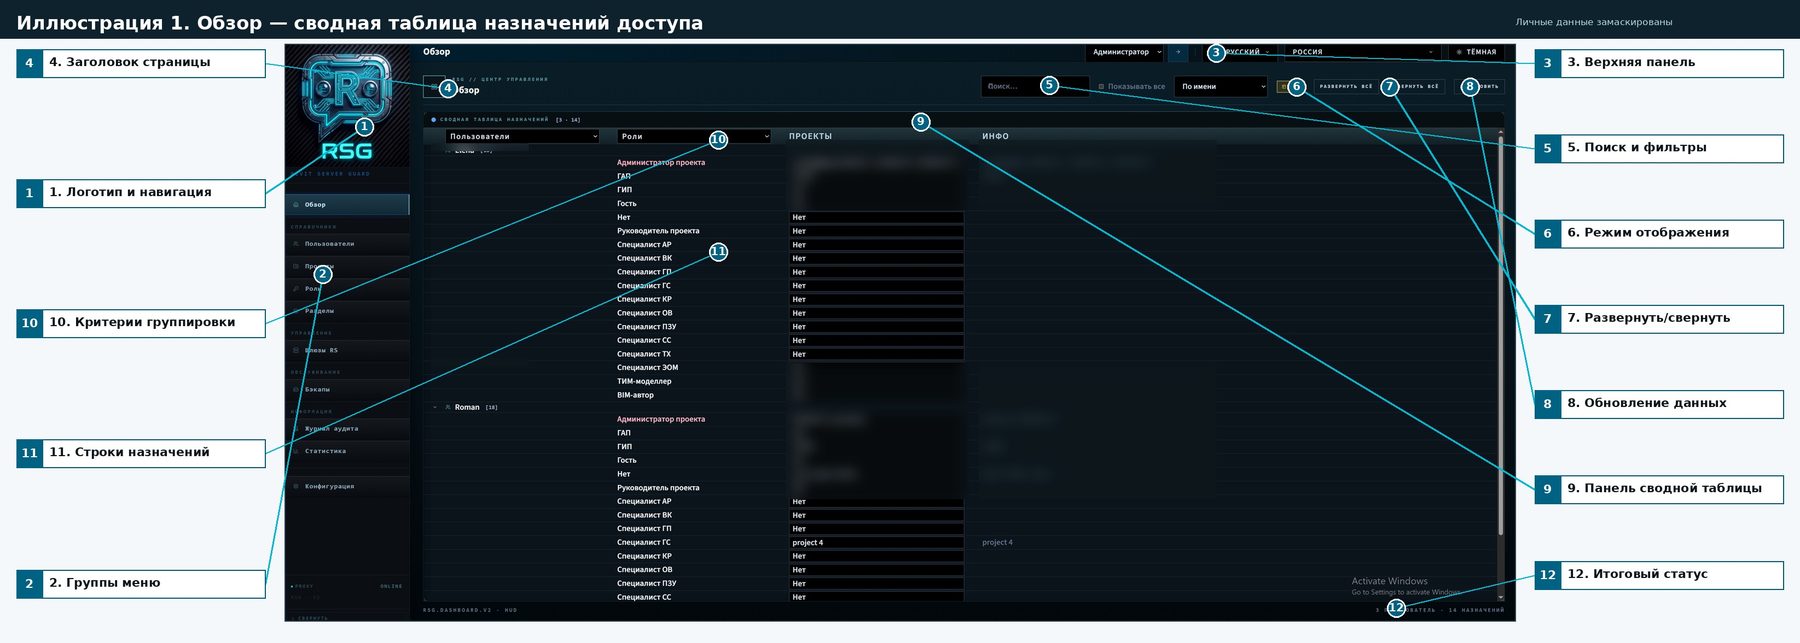Select the Roman group row

pyautogui.click(x=960, y=407)
